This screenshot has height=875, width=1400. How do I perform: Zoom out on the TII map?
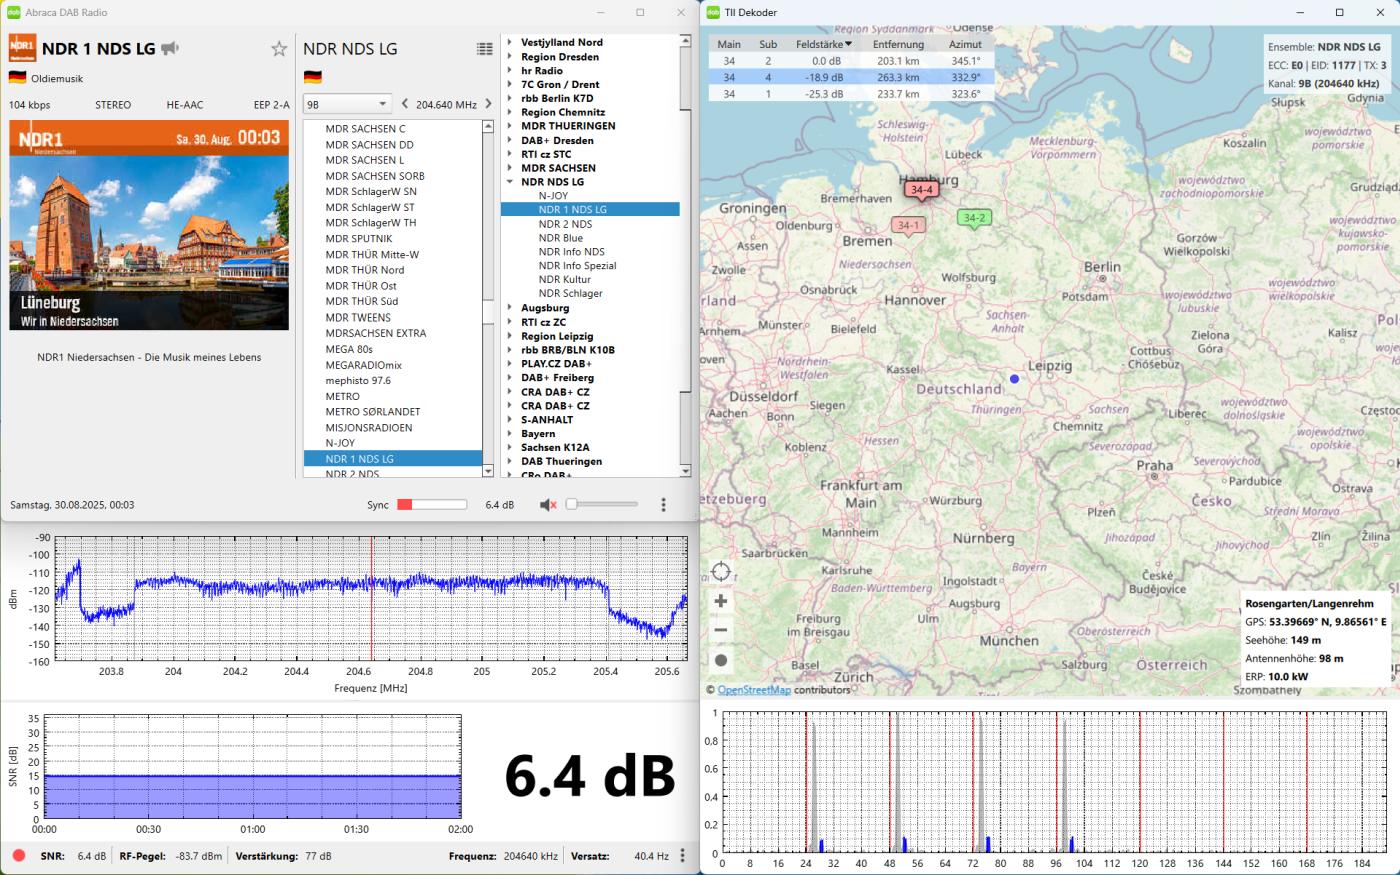(721, 630)
